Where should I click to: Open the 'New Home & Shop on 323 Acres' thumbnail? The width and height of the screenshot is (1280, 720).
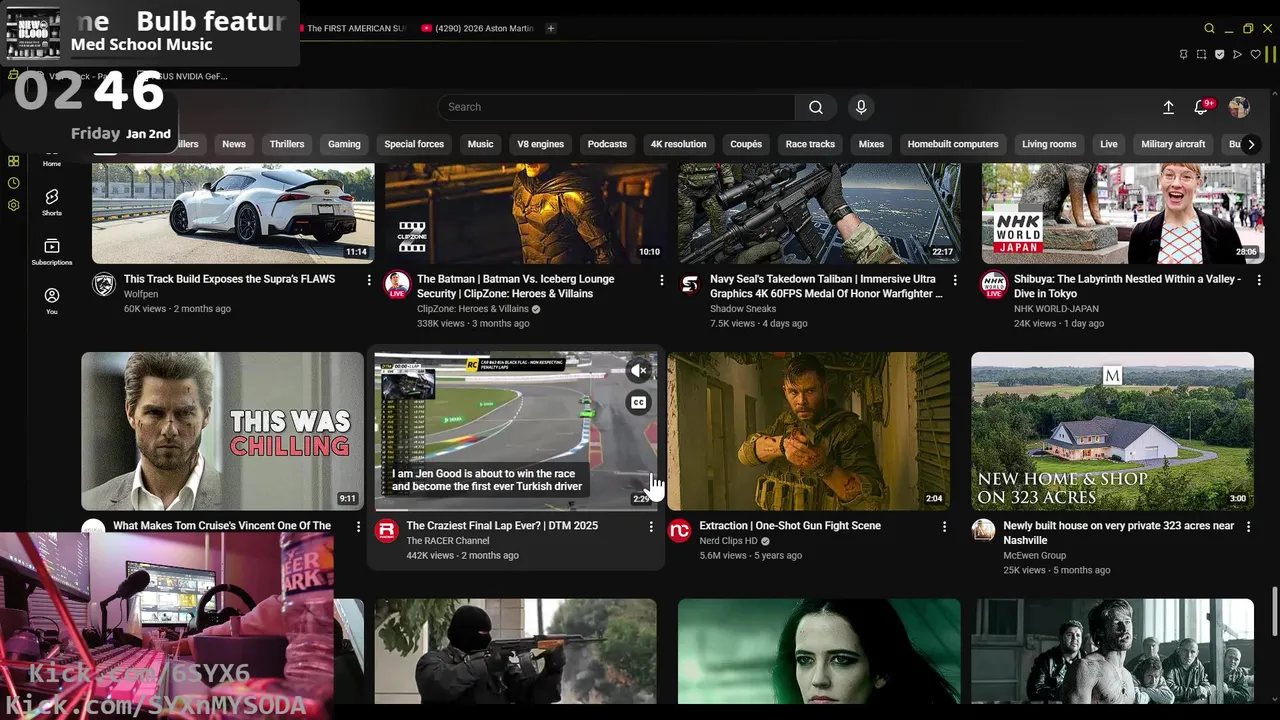pos(1112,431)
